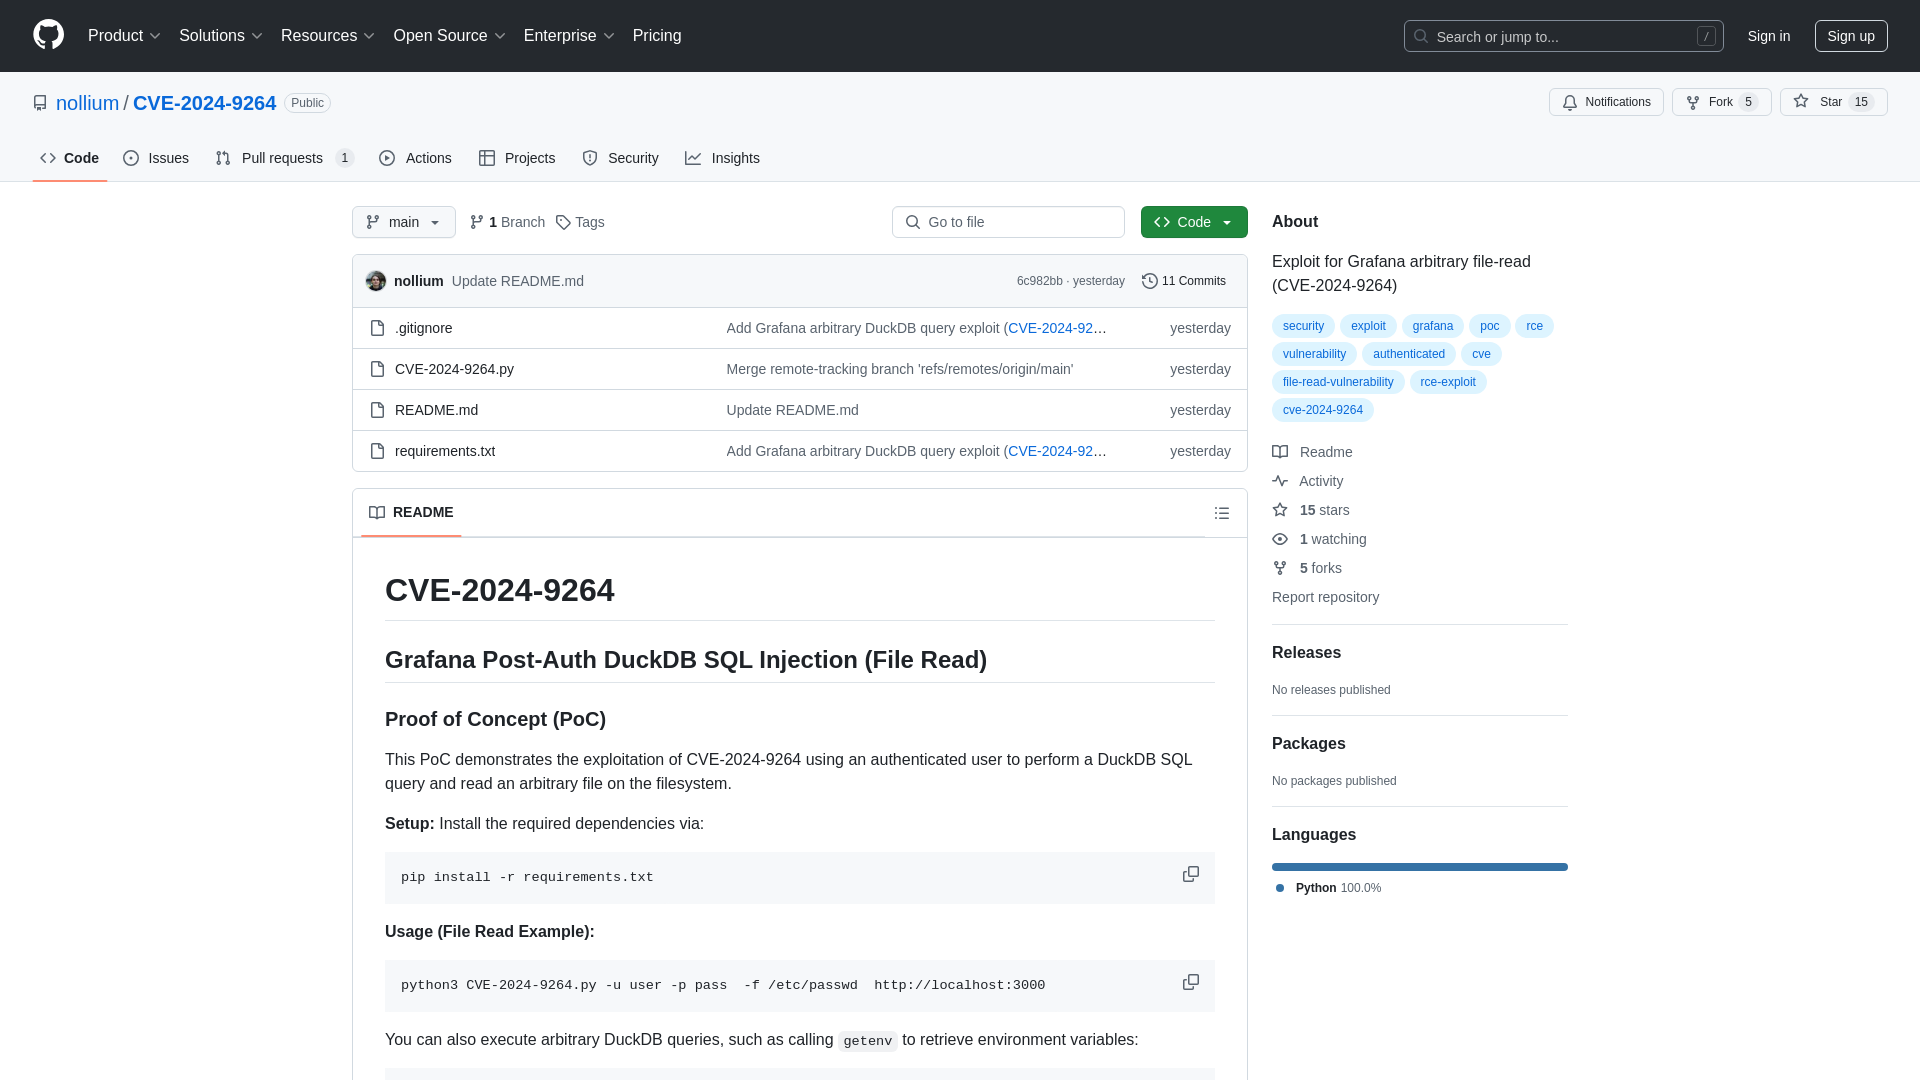Click the Go to file input

click(x=1008, y=222)
